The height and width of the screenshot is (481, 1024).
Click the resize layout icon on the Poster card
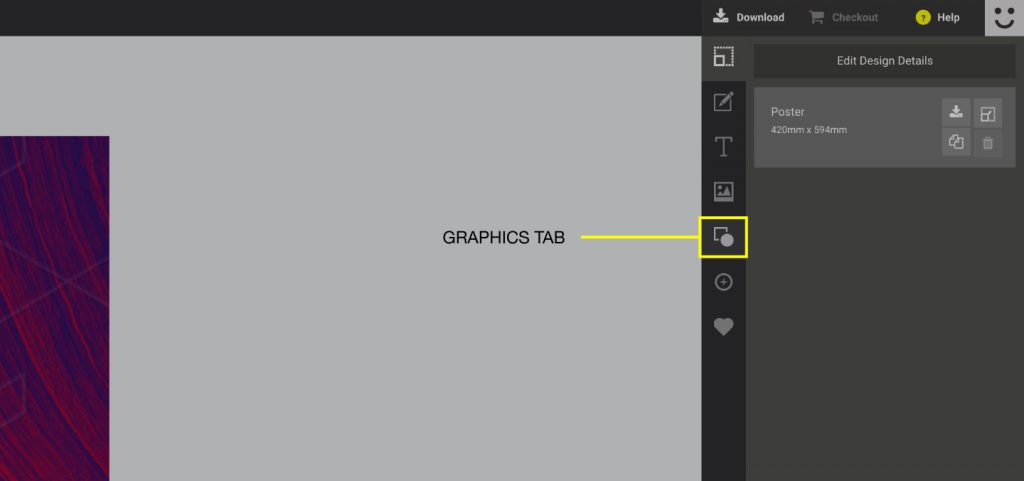987,113
